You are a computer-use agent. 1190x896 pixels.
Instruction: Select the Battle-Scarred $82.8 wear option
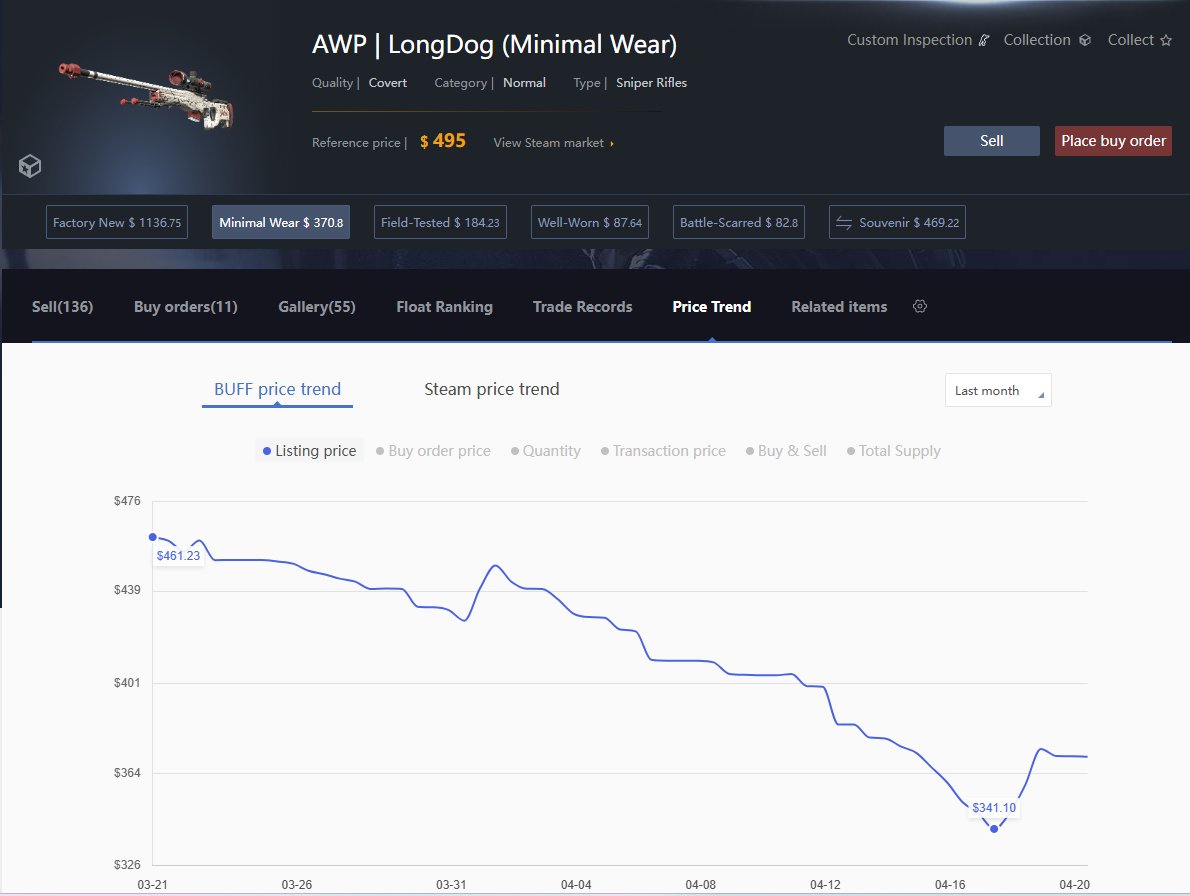(738, 222)
